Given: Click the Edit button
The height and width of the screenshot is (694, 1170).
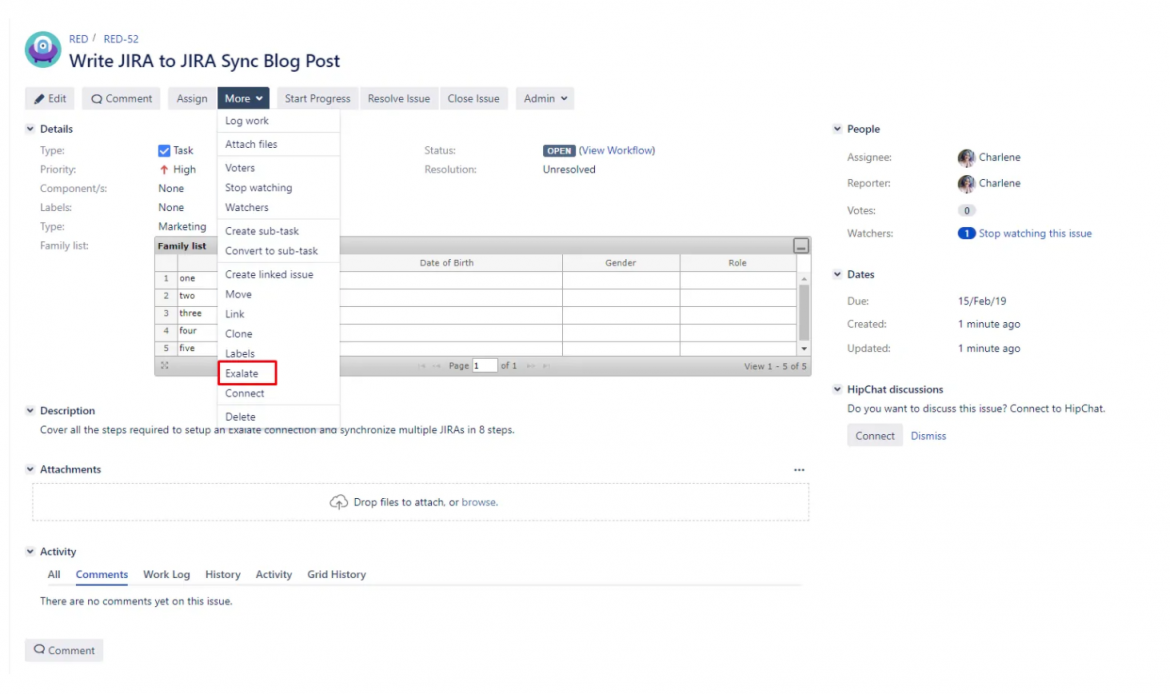Looking at the screenshot, I should pyautogui.click(x=50, y=99).
